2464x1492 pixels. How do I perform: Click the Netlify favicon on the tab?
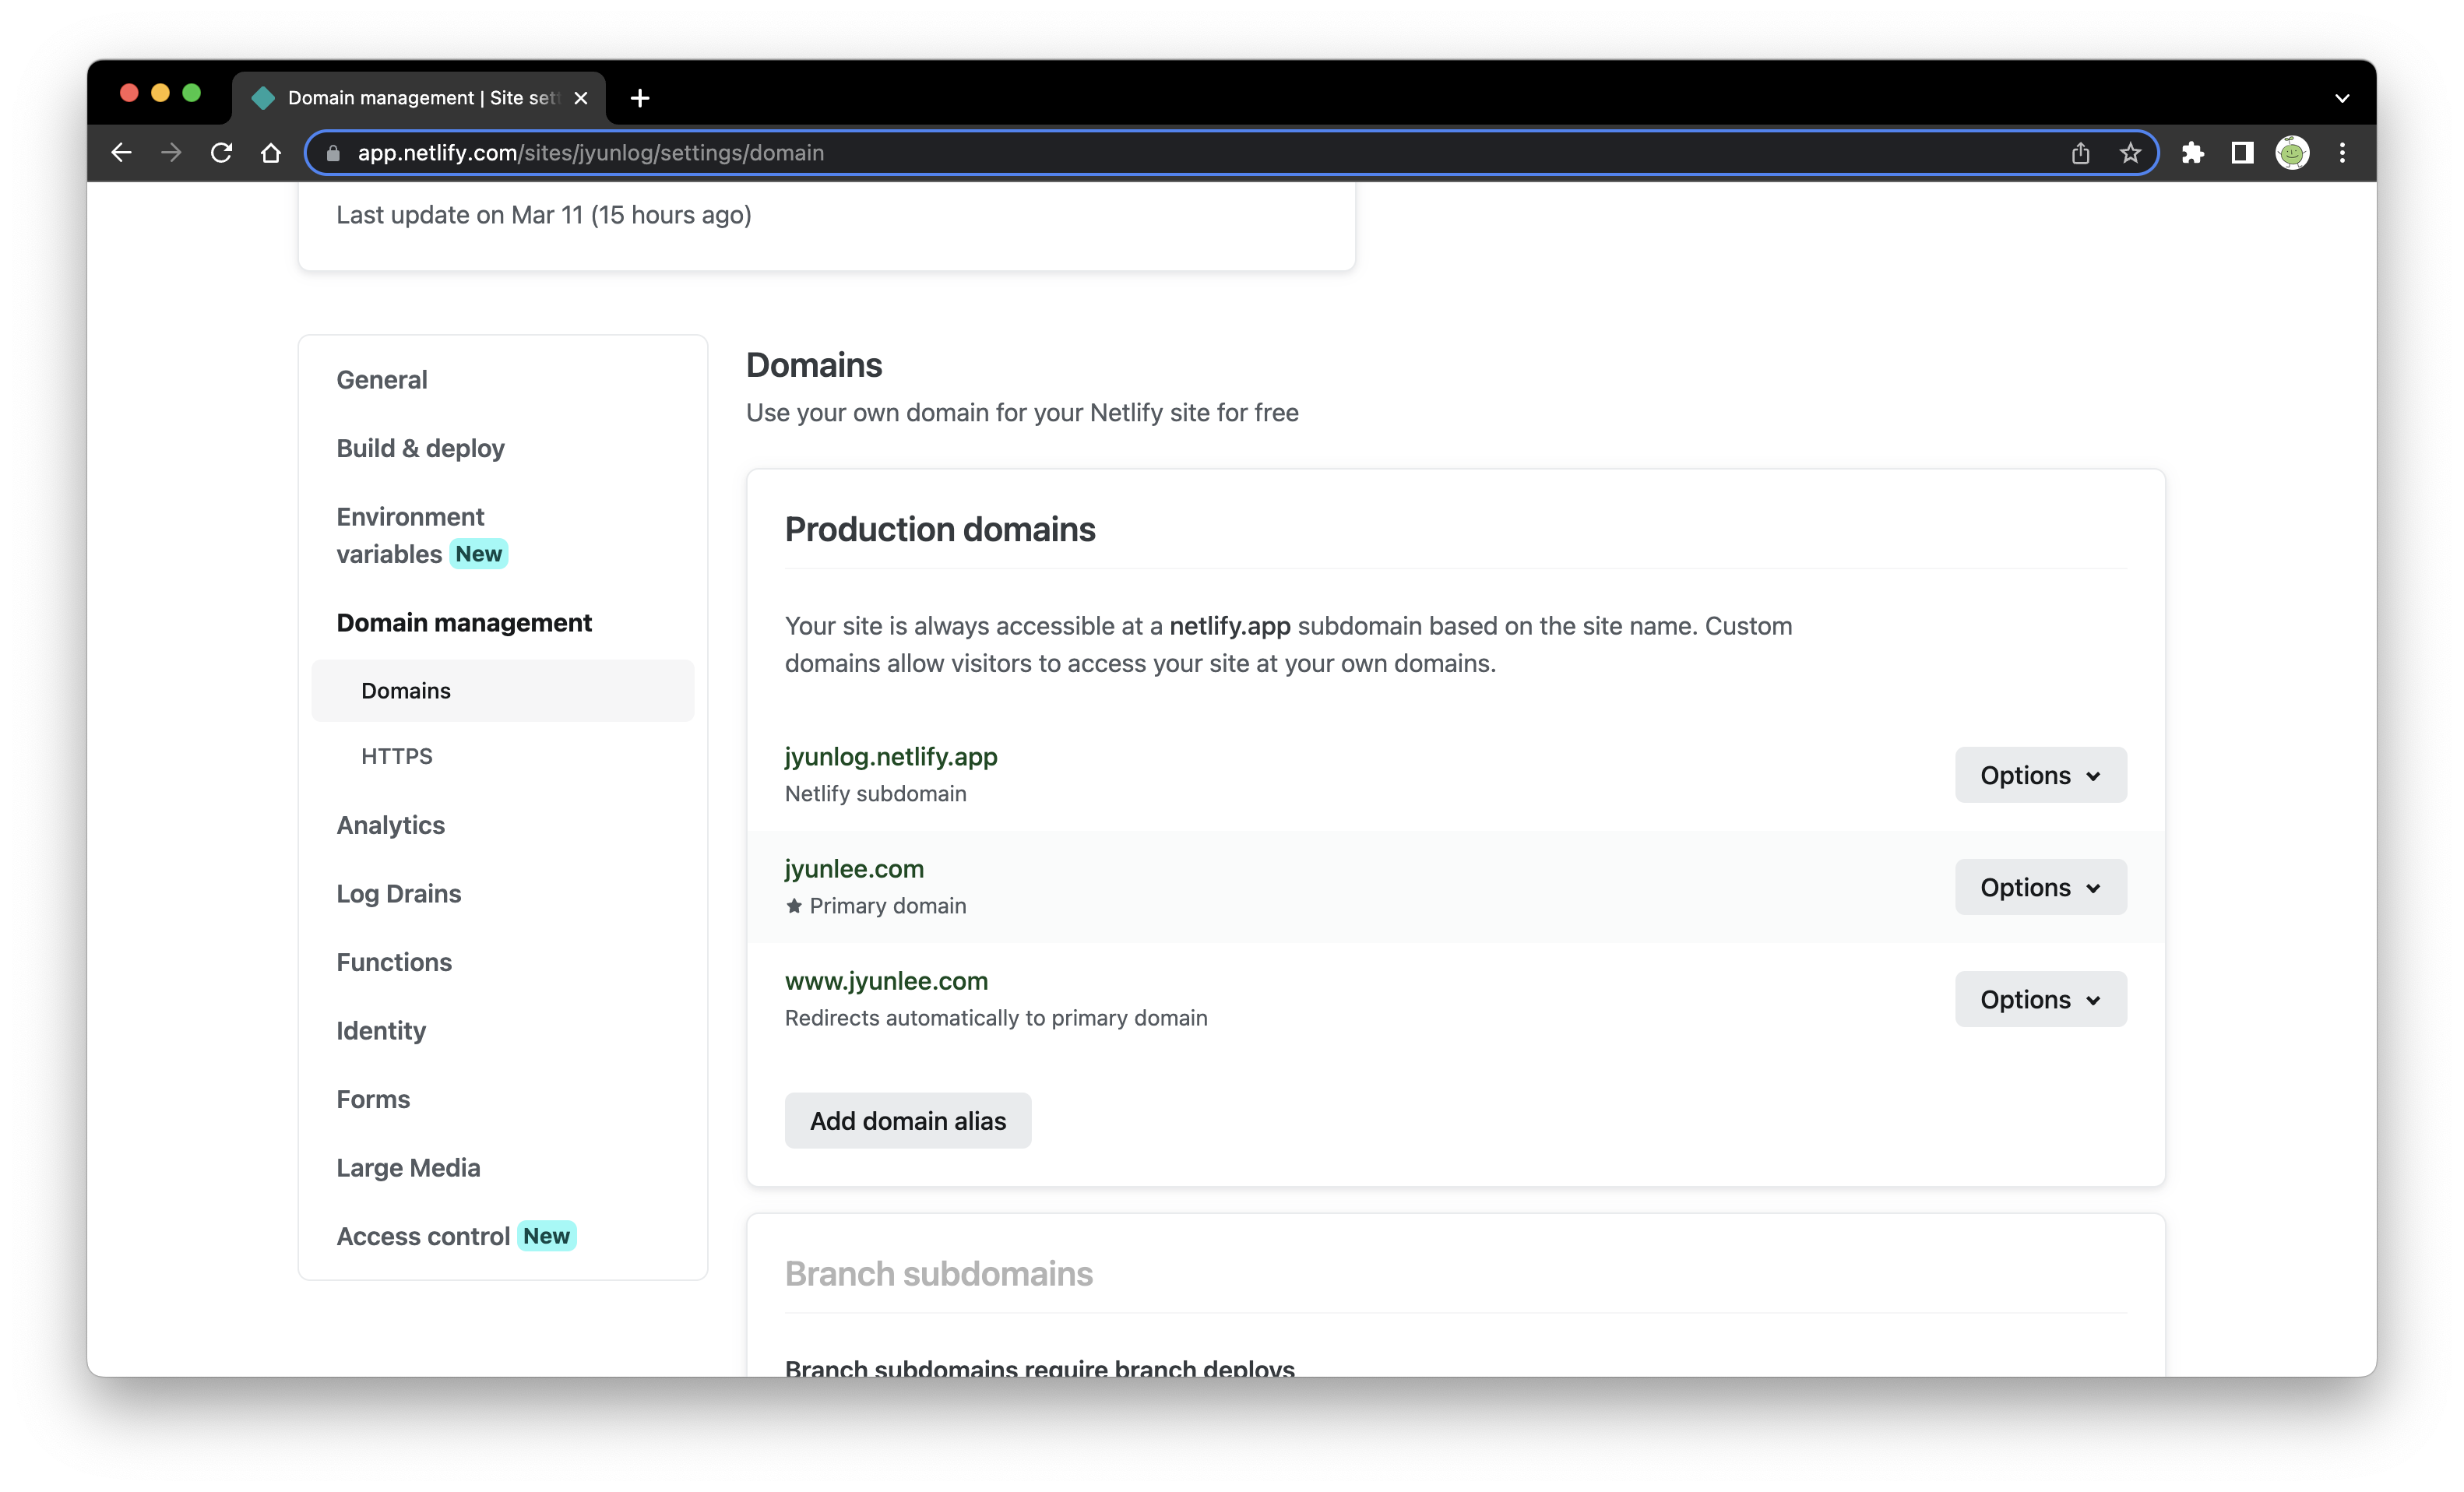(263, 98)
